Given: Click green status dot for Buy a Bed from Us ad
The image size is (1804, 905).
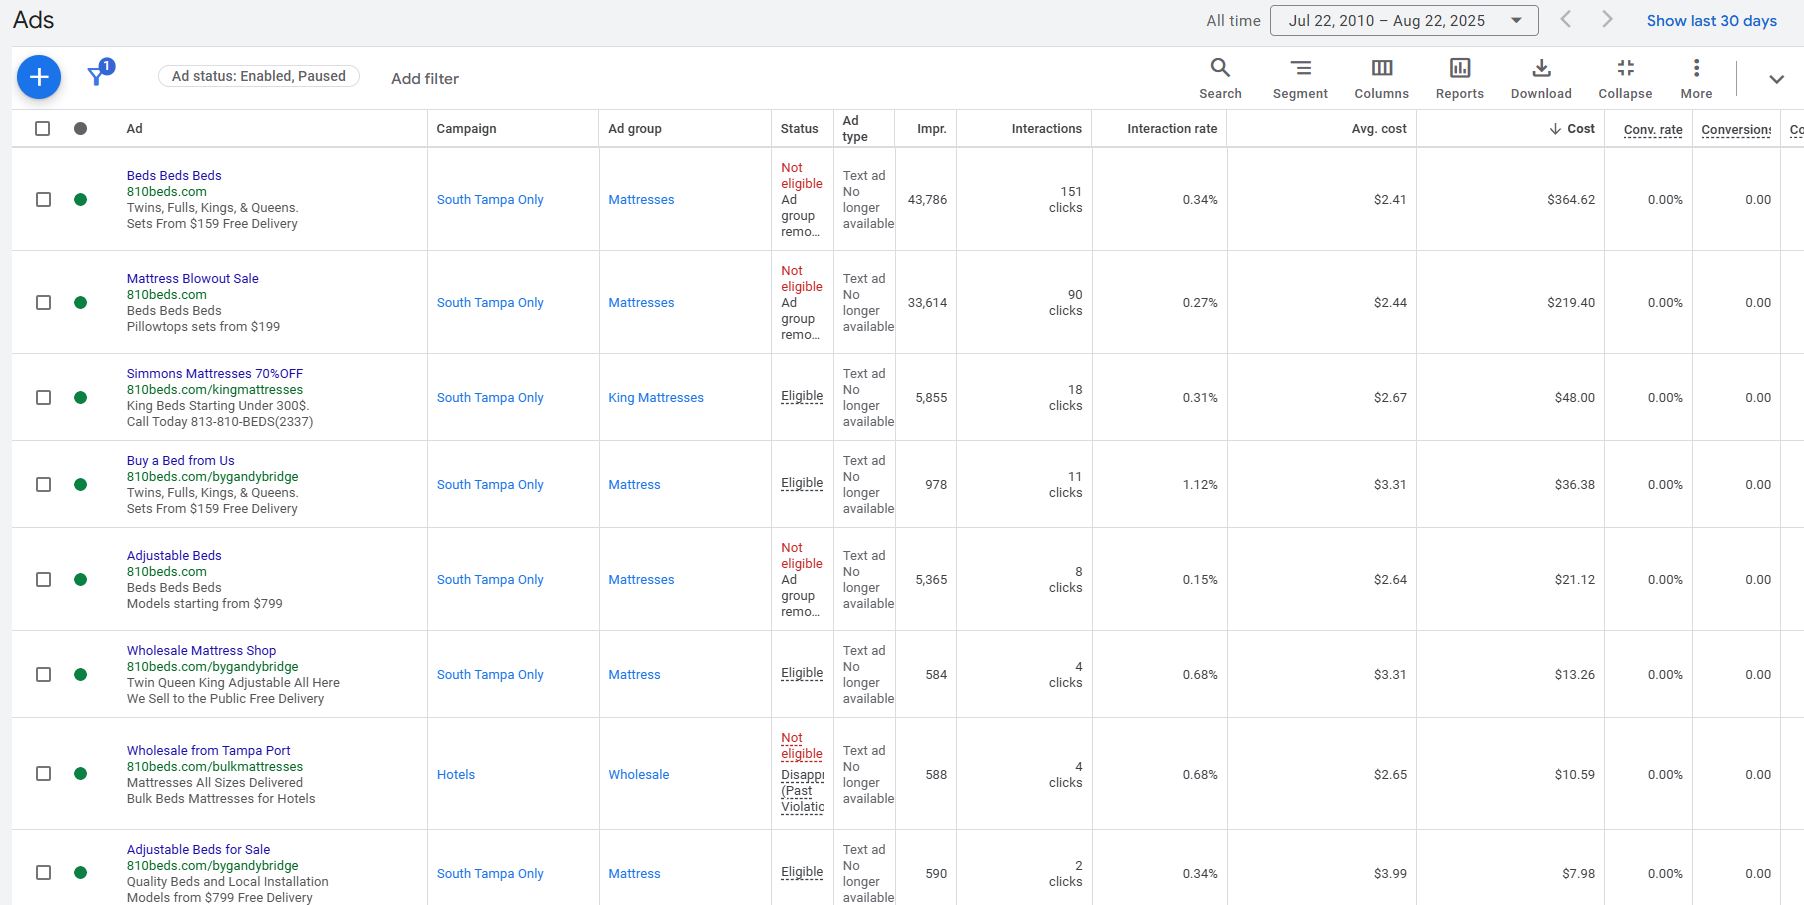Looking at the screenshot, I should click(81, 484).
